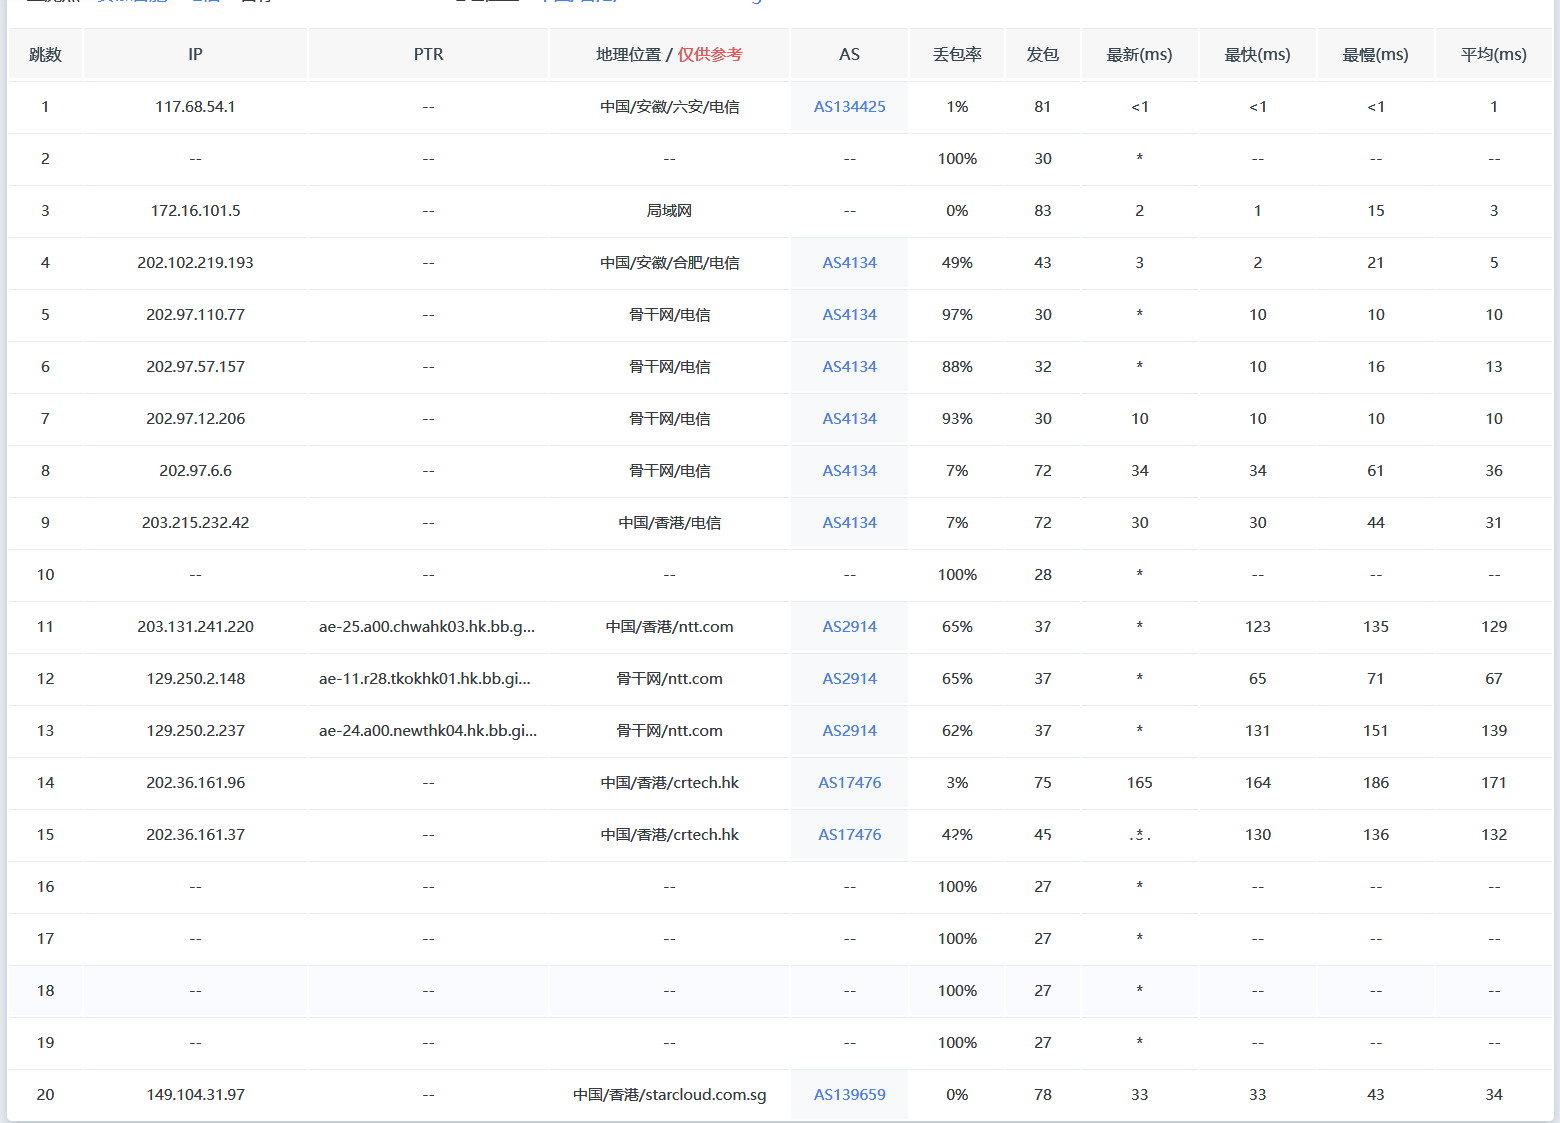Click the PTR column header
1560x1123 pixels.
(428, 55)
